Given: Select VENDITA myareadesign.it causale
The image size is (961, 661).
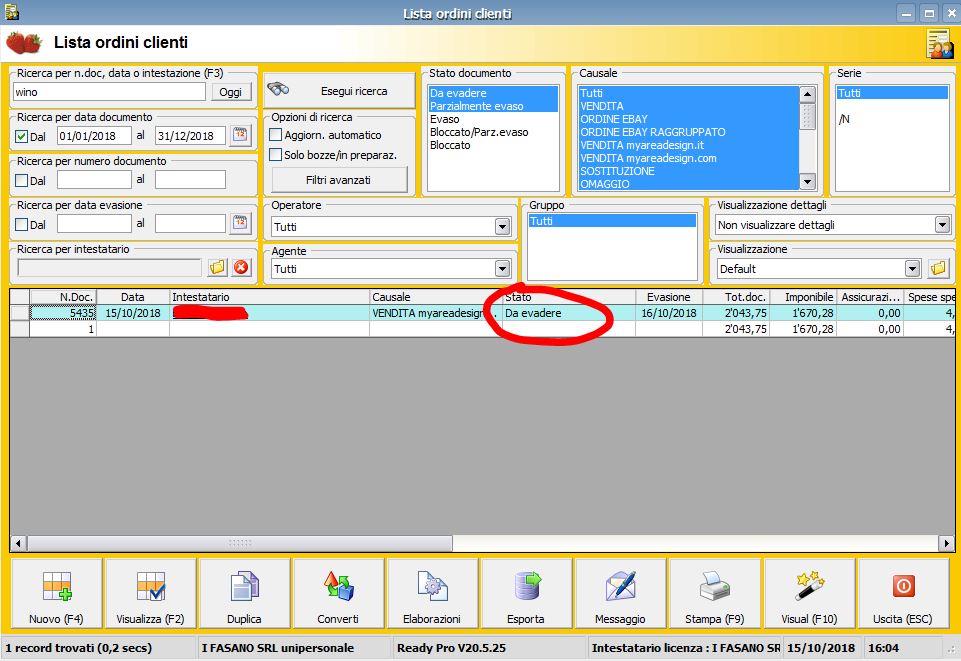Looking at the screenshot, I should point(689,145).
